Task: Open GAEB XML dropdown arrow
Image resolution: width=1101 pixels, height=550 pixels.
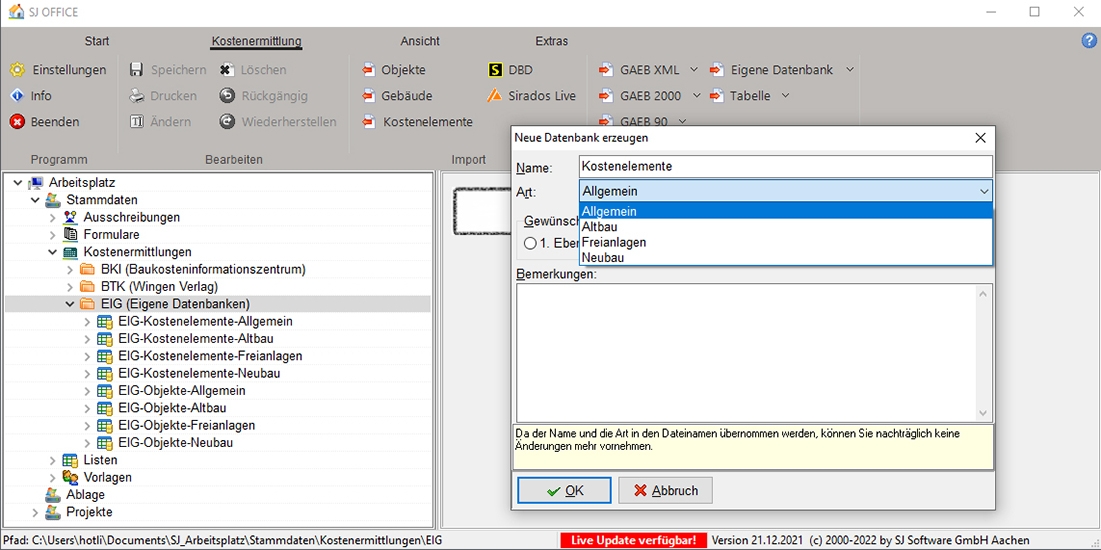Action: click(694, 70)
